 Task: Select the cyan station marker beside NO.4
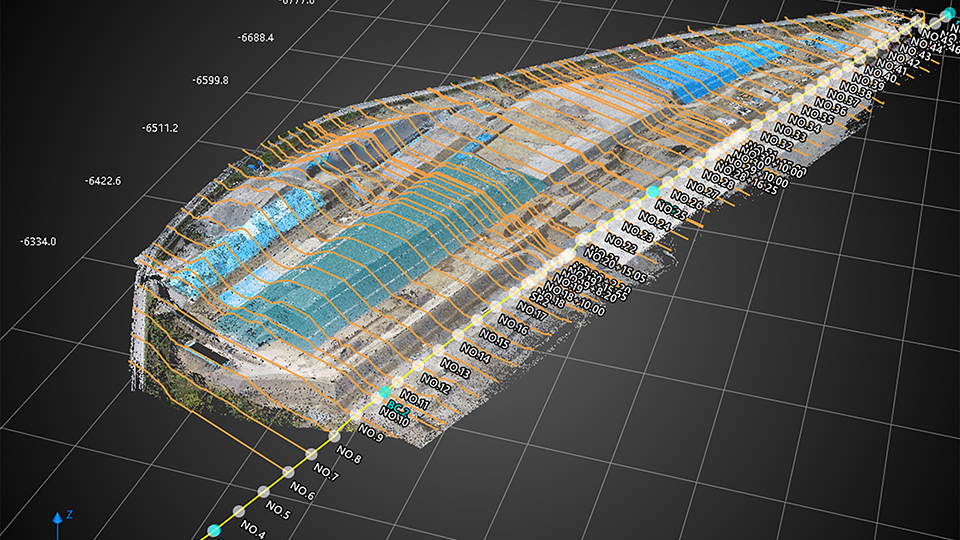coord(213,530)
